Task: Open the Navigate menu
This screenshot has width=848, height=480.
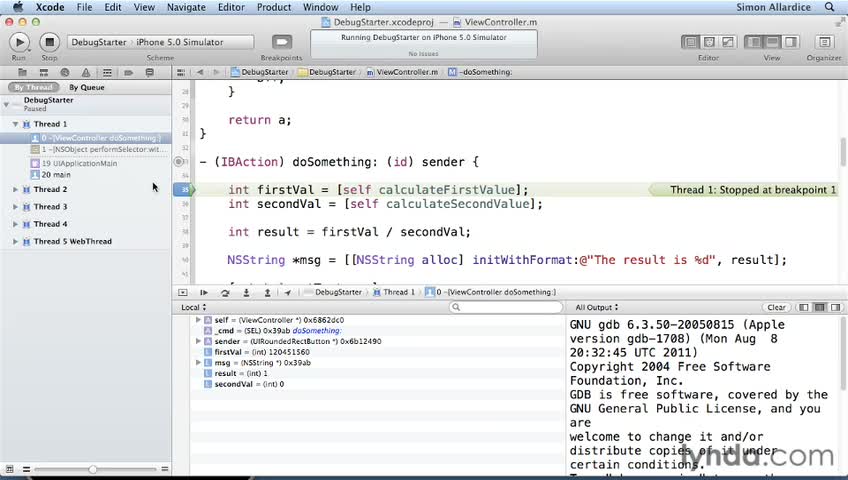Action: click(x=186, y=8)
